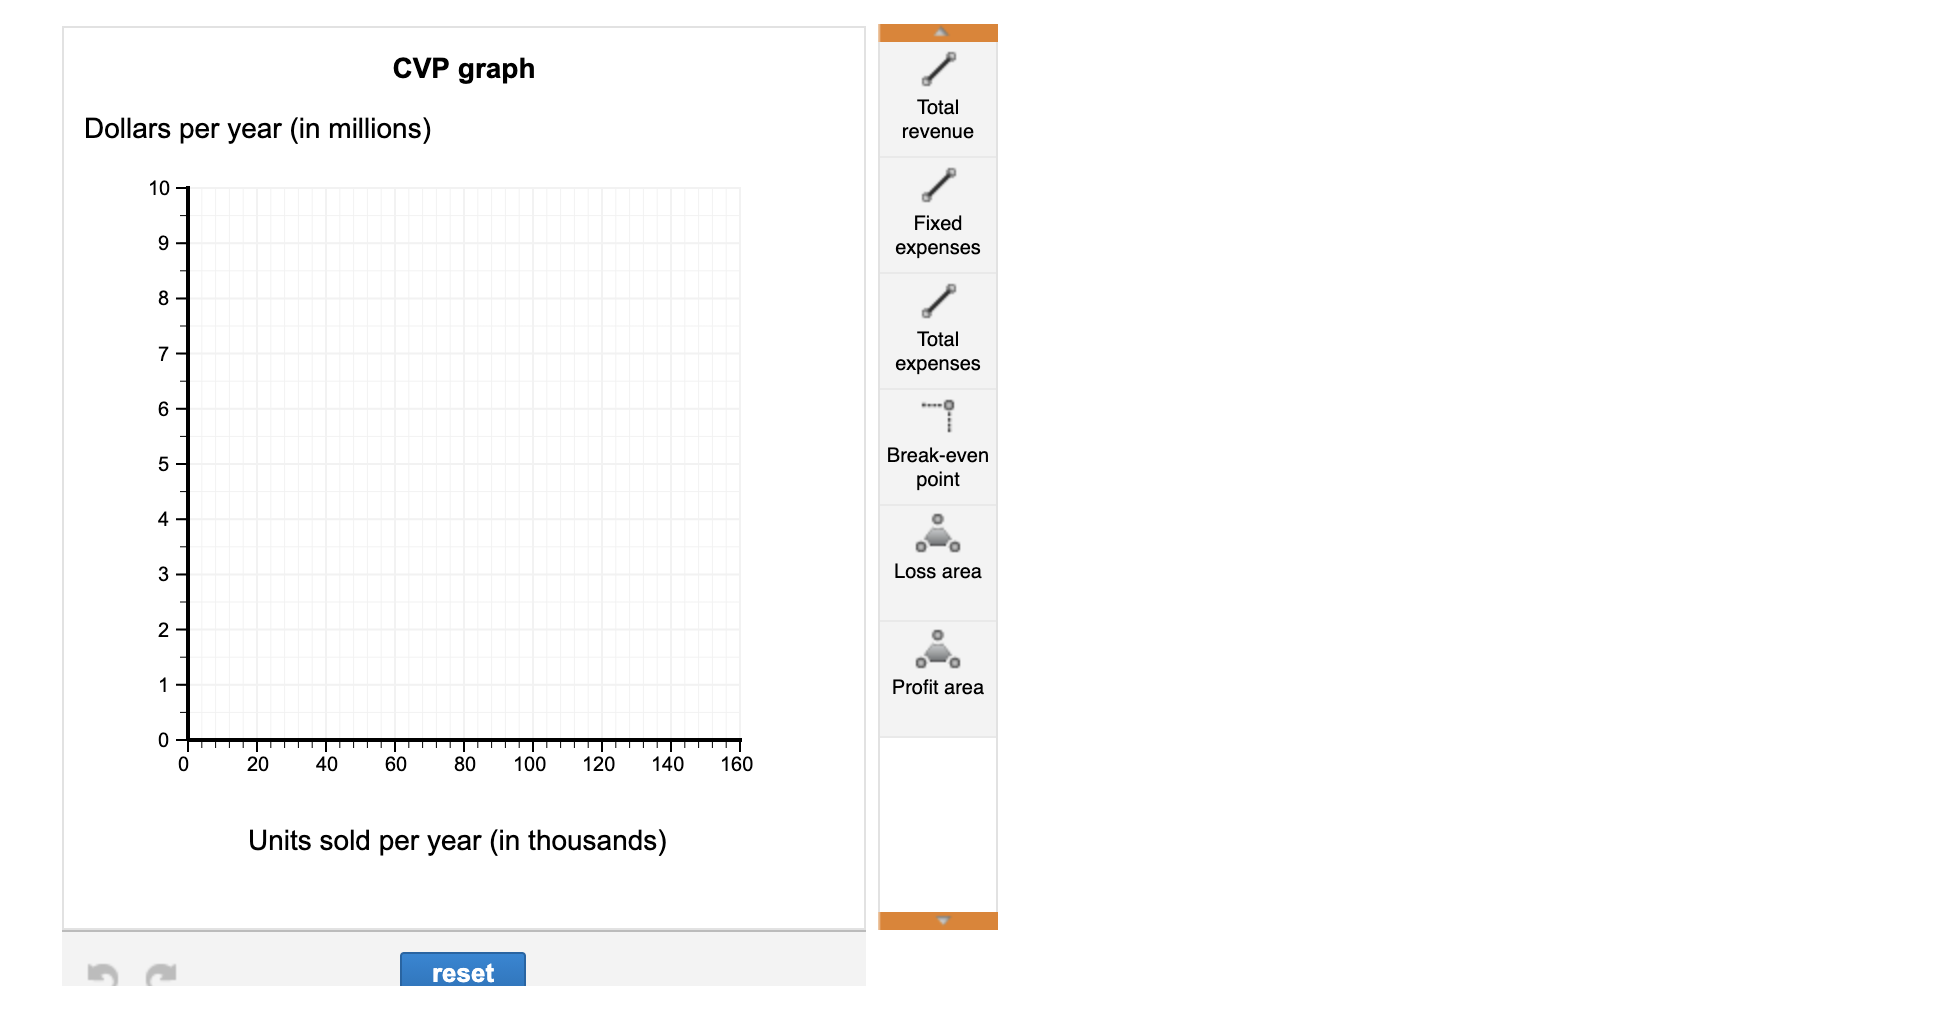Select the Fixed expenses line tool
Image resolution: width=1944 pixels, height=1016 pixels.
pos(937,212)
